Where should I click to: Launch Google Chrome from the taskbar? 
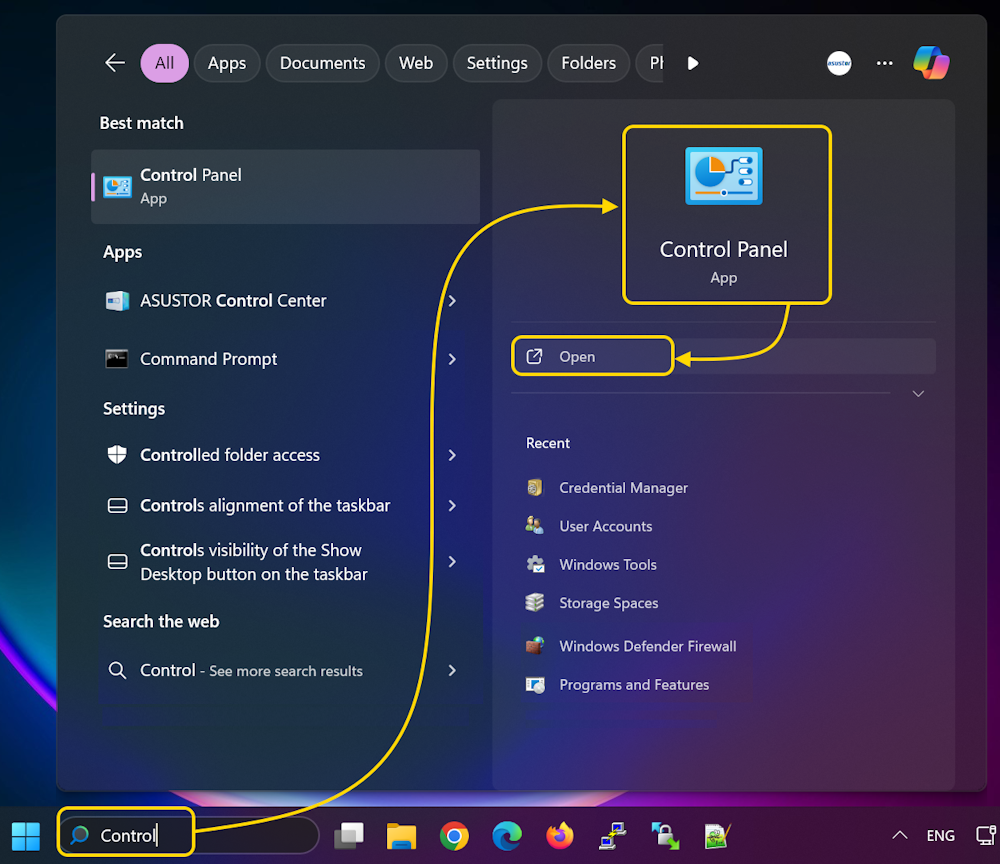point(454,836)
